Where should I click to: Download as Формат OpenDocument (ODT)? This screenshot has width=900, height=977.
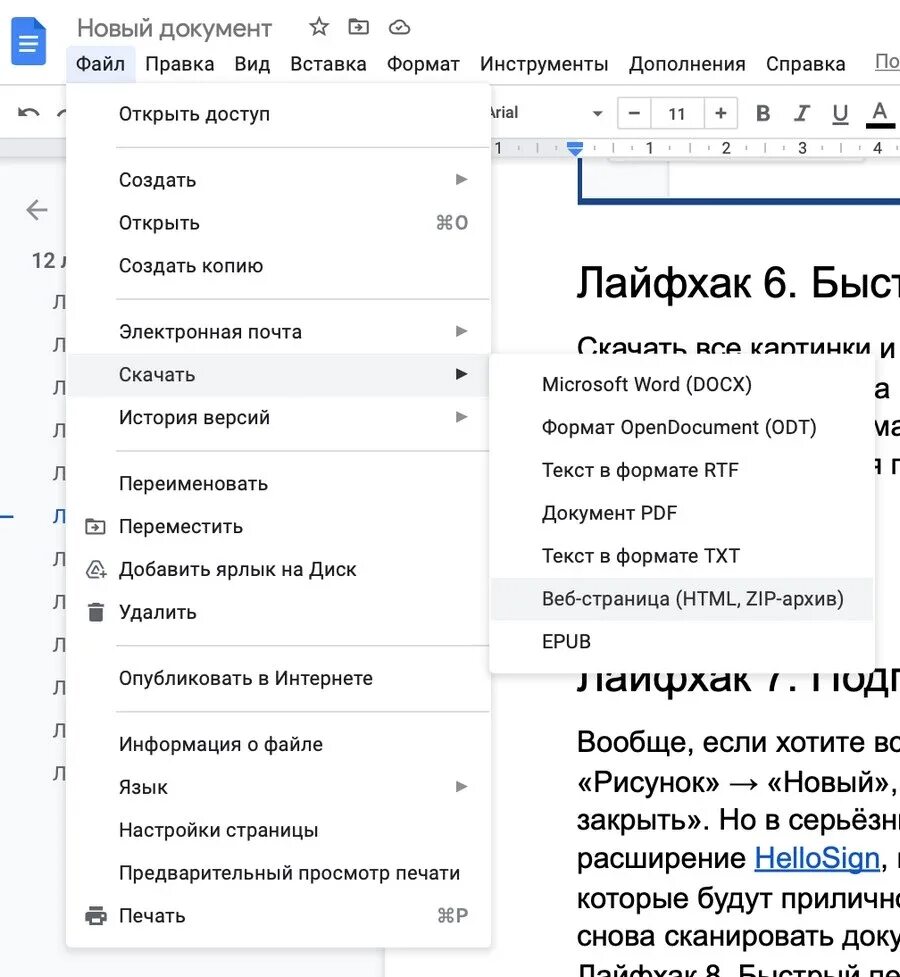pyautogui.click(x=682, y=427)
